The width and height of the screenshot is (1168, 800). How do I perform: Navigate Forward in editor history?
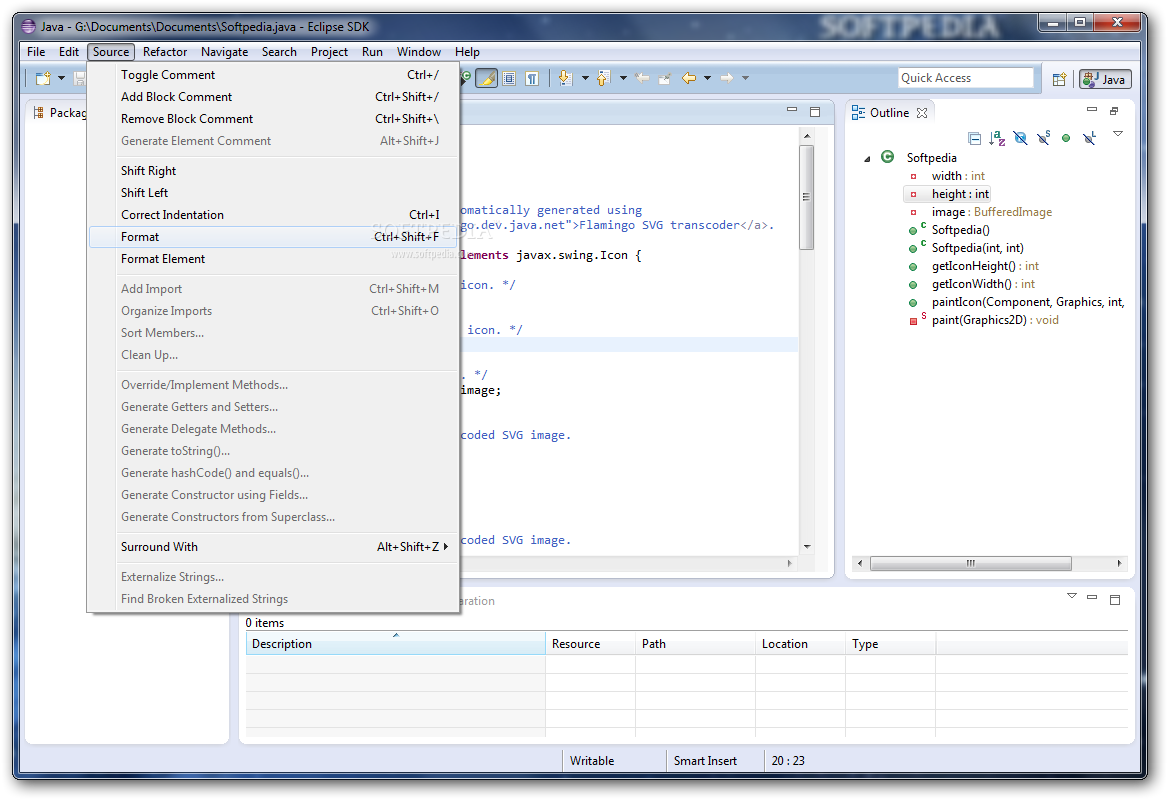pyautogui.click(x=727, y=78)
